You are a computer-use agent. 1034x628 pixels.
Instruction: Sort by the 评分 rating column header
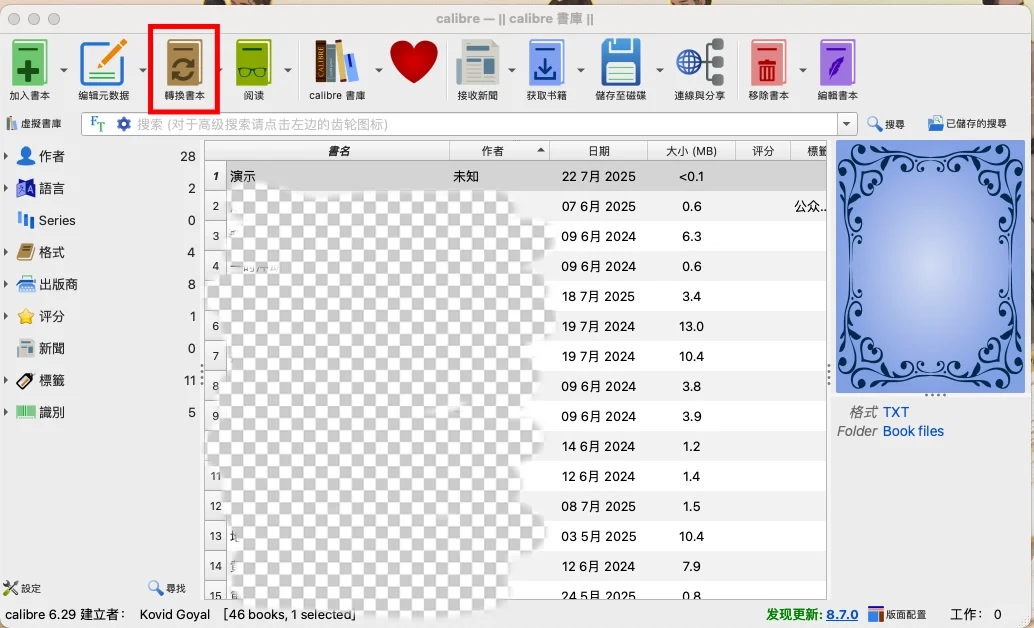point(763,151)
